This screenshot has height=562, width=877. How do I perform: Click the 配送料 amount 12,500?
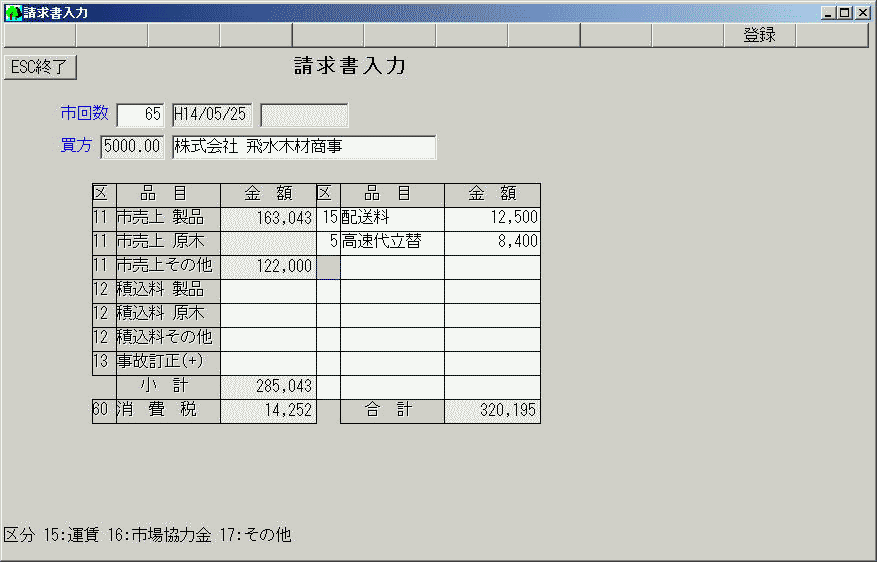pos(492,219)
